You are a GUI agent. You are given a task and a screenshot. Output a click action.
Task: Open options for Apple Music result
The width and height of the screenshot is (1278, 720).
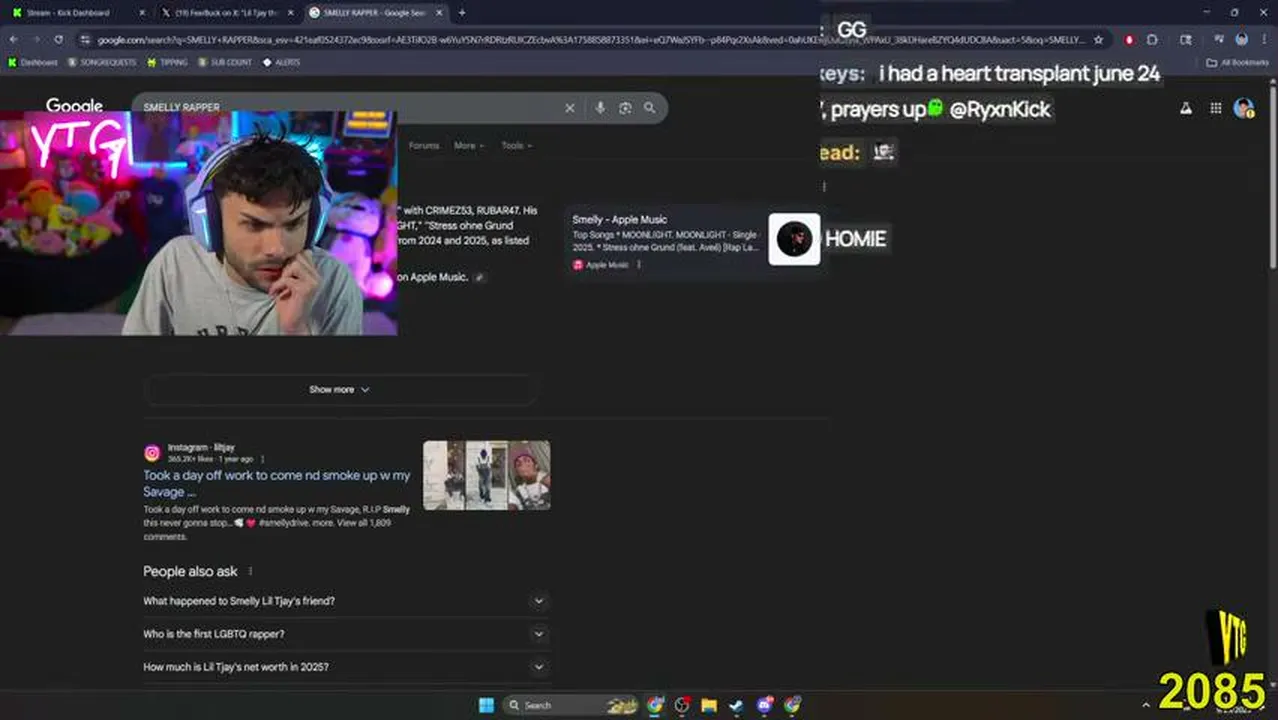click(x=639, y=265)
